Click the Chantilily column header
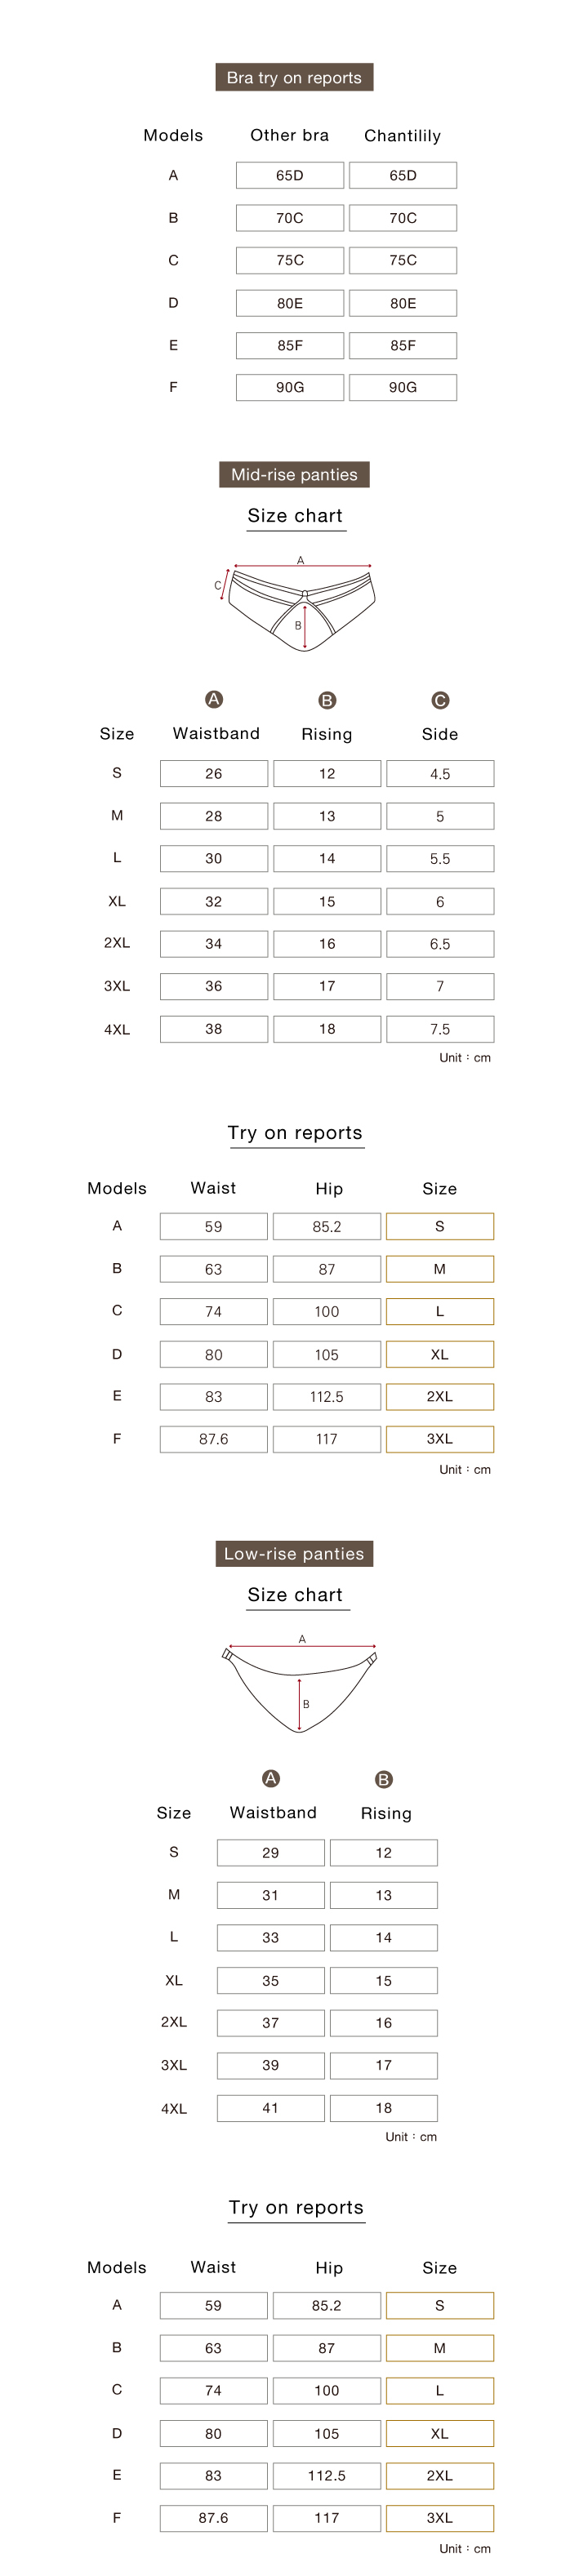Screen dimensions: 588x2576 402,136
